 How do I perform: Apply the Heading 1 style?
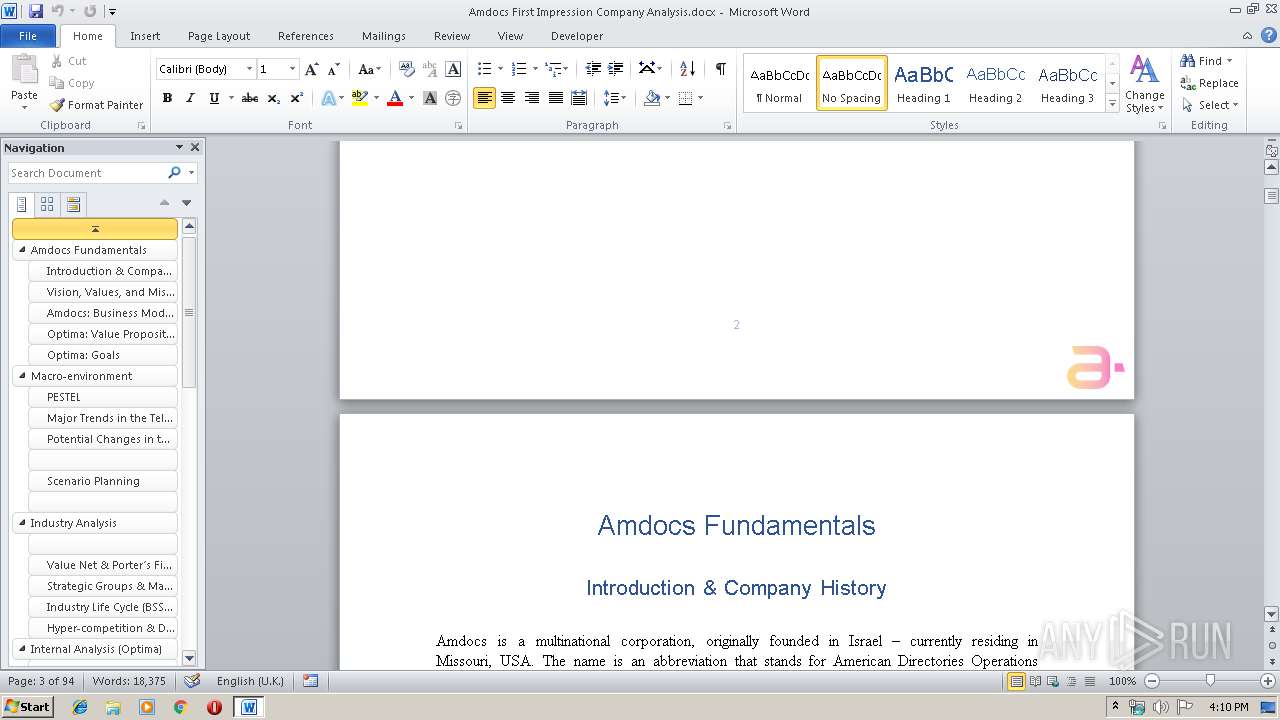(x=923, y=83)
